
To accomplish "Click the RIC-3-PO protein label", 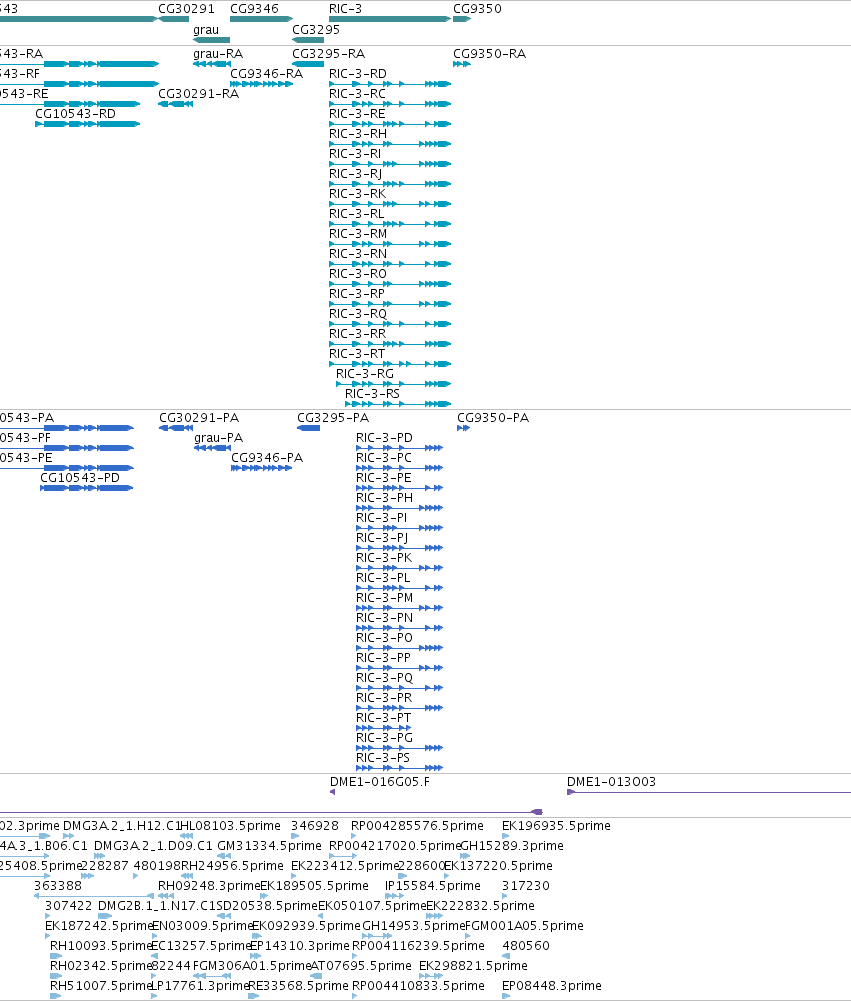I will 384,638.
